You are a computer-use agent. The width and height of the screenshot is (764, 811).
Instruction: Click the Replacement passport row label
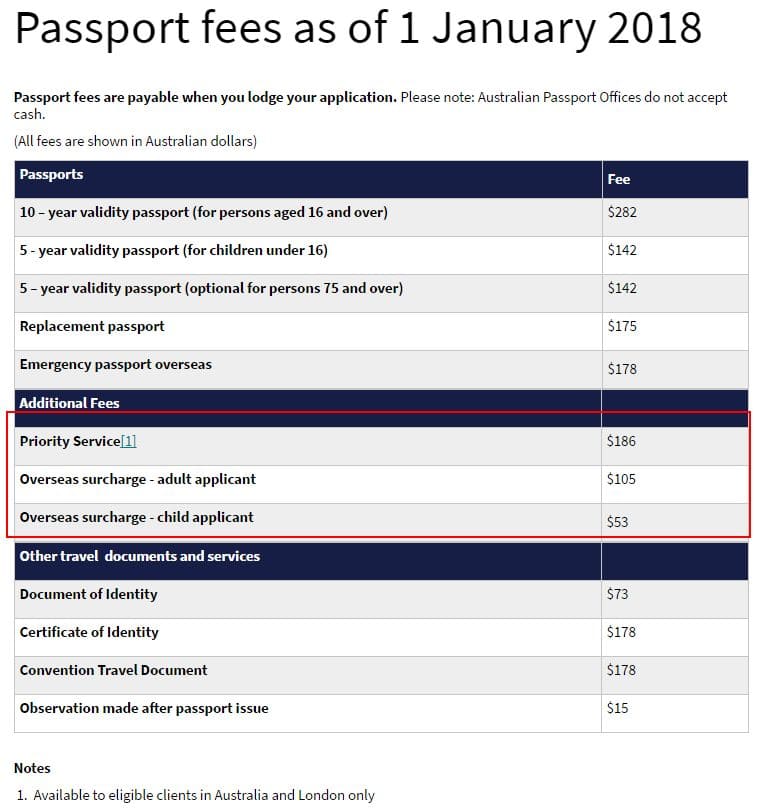[92, 326]
